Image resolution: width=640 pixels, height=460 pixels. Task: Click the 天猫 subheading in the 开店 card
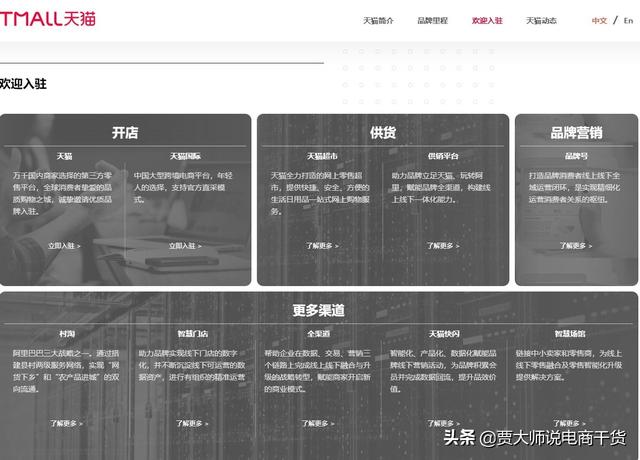pos(64,156)
